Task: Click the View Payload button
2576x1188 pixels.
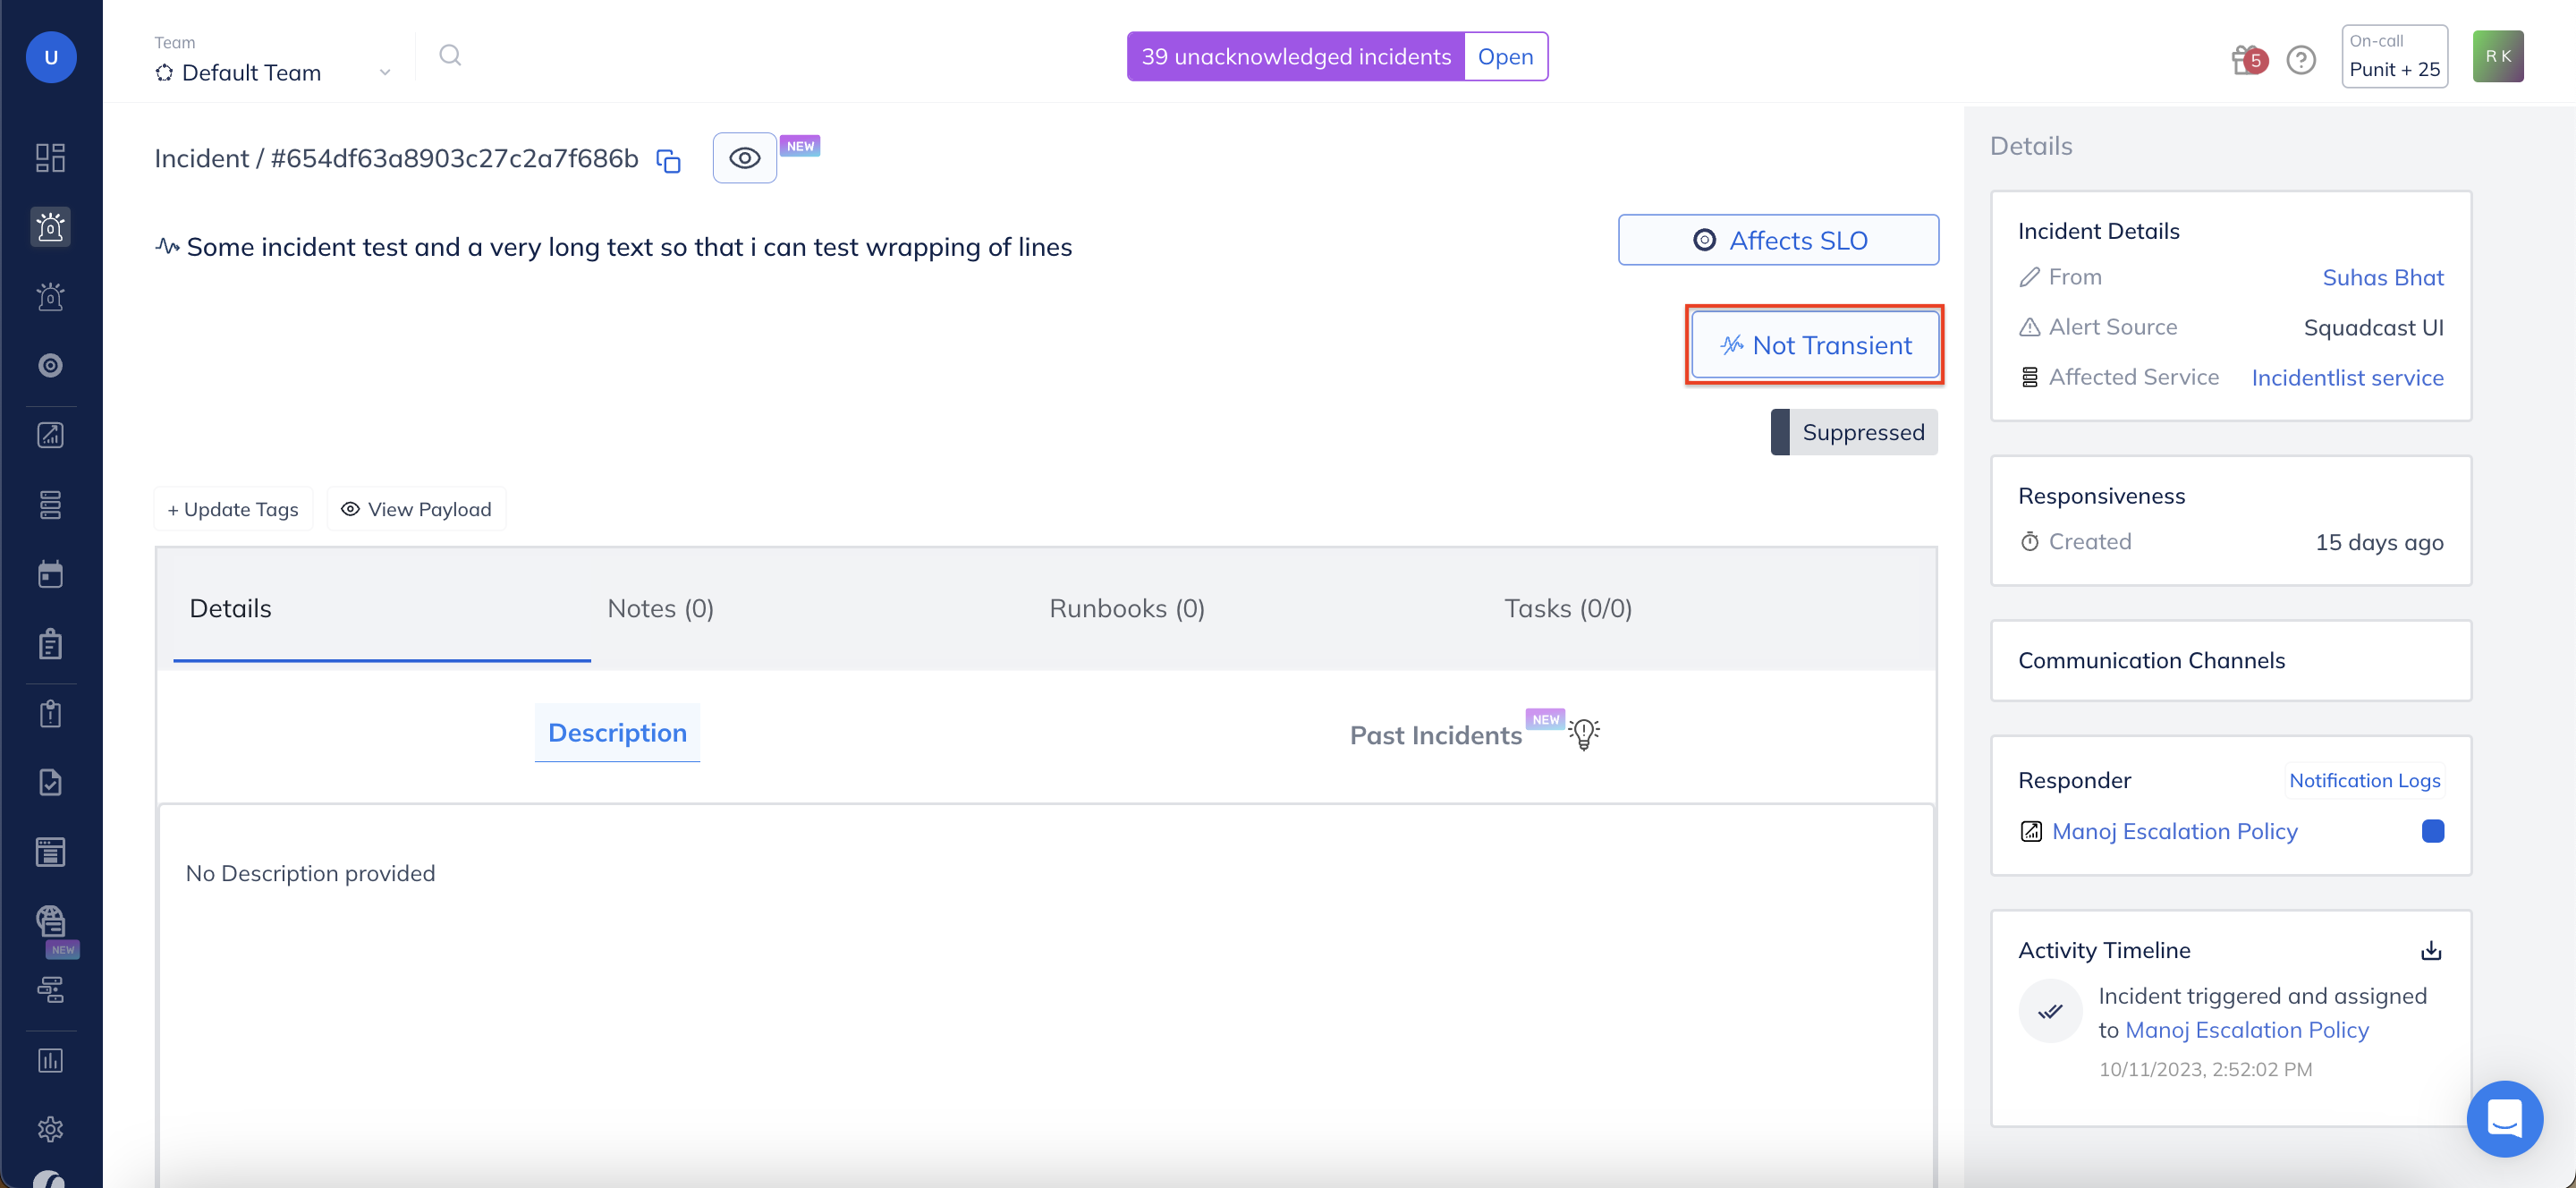Action: click(x=416, y=509)
